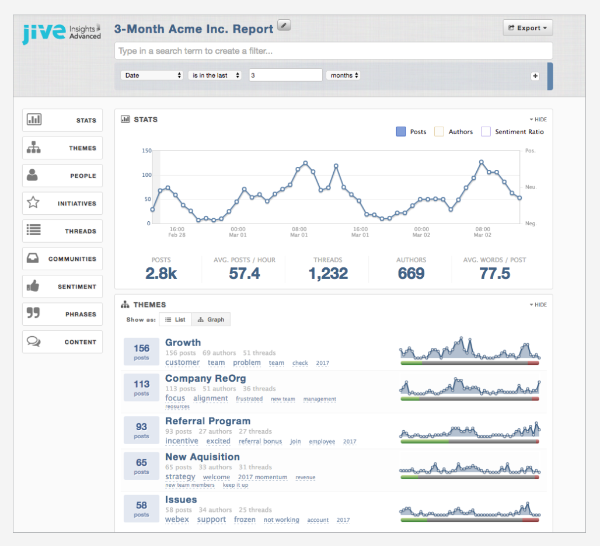Viewport: 600px width, 546px height.
Task: Click the Growth sentiment color bar
Action: pos(470,363)
